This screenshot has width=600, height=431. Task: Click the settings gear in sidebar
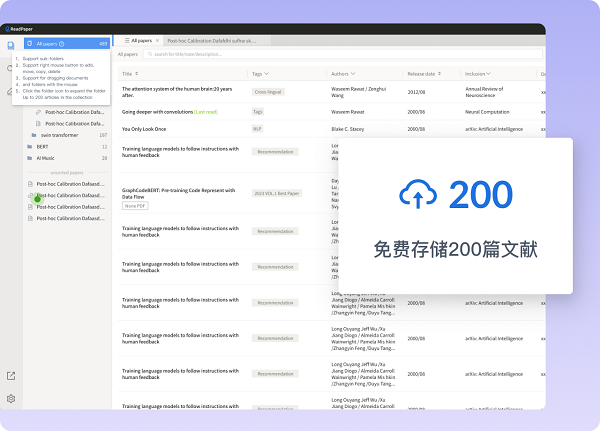click(x=10, y=398)
